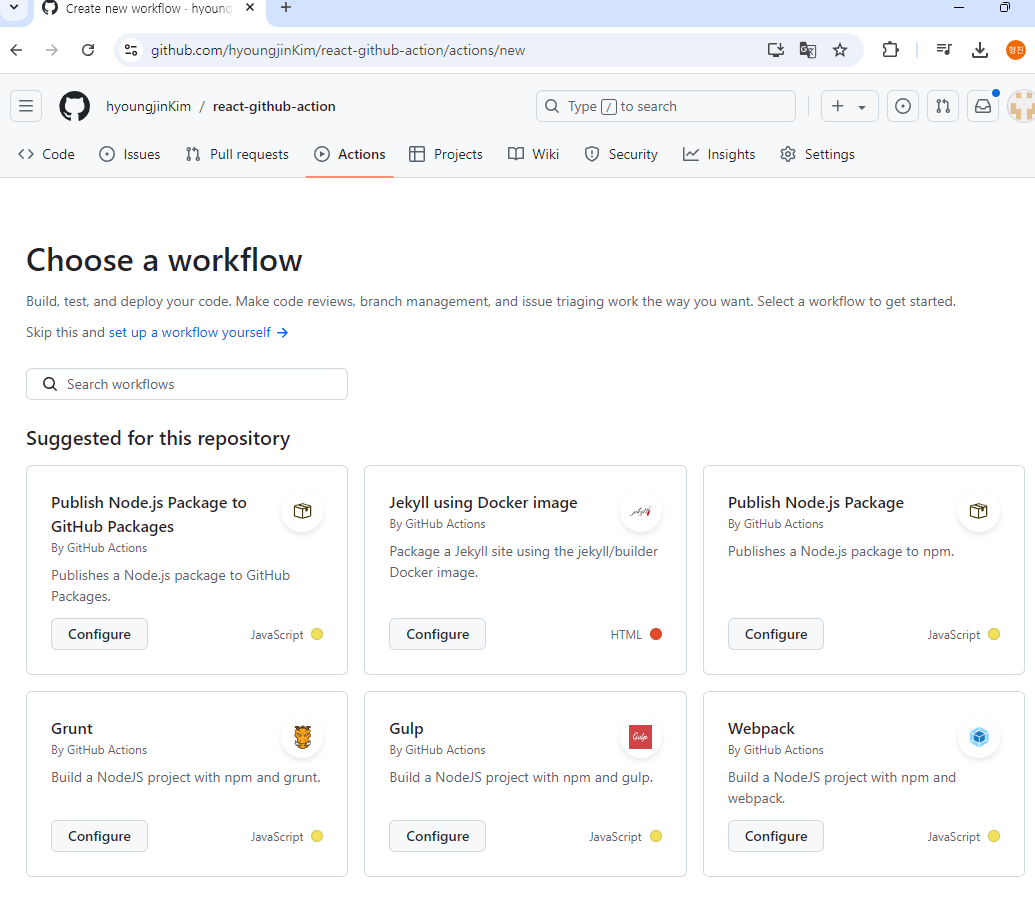The width and height of the screenshot is (1035, 901).
Task: Click the Grunt card title
Action: tap(72, 729)
